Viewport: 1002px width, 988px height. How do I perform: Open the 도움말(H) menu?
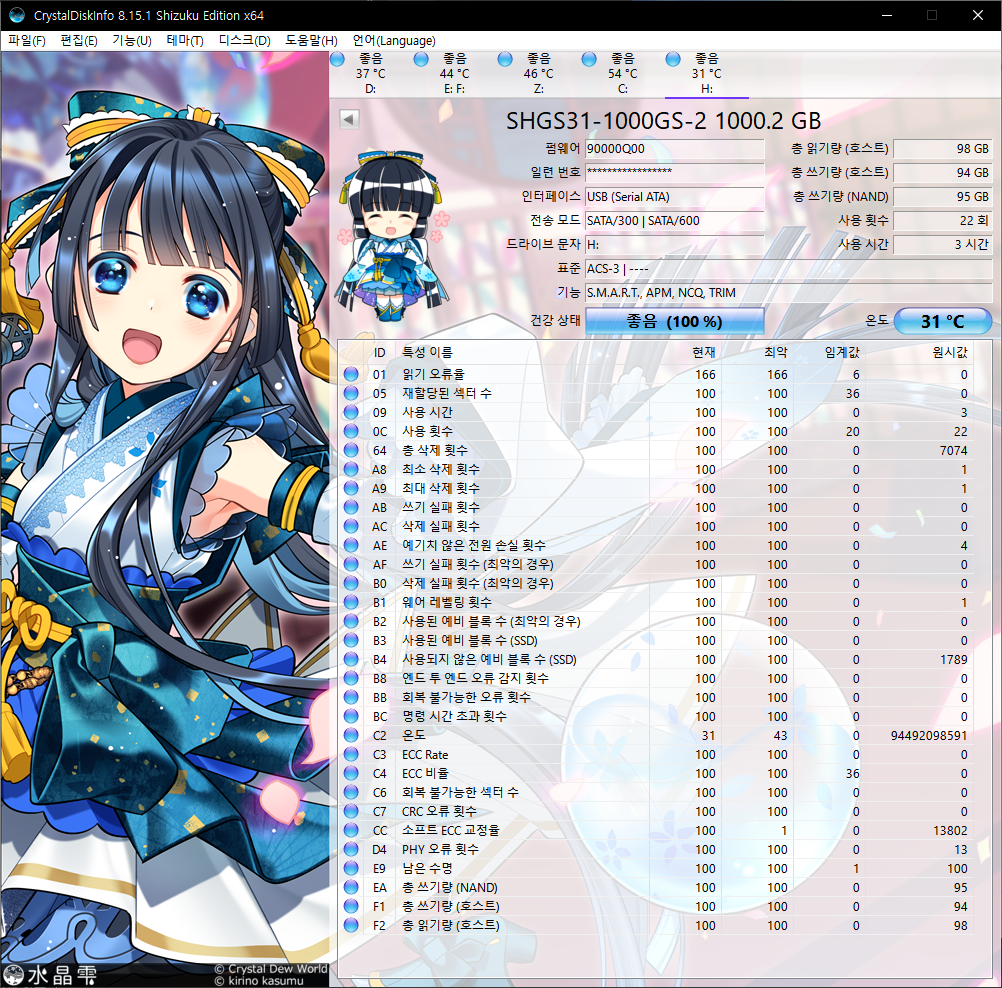(x=311, y=41)
